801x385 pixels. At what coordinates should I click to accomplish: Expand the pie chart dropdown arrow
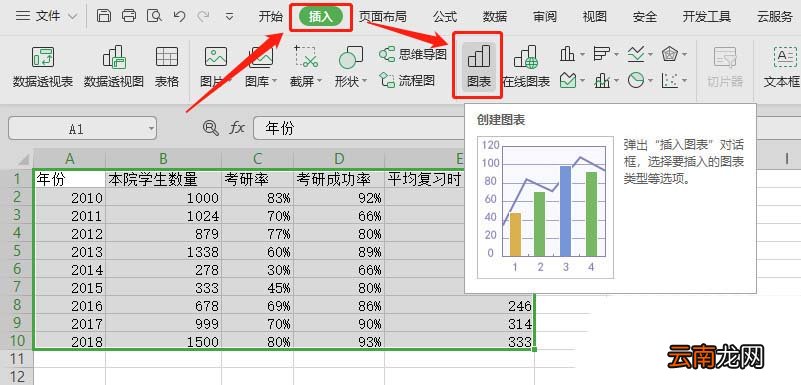650,81
